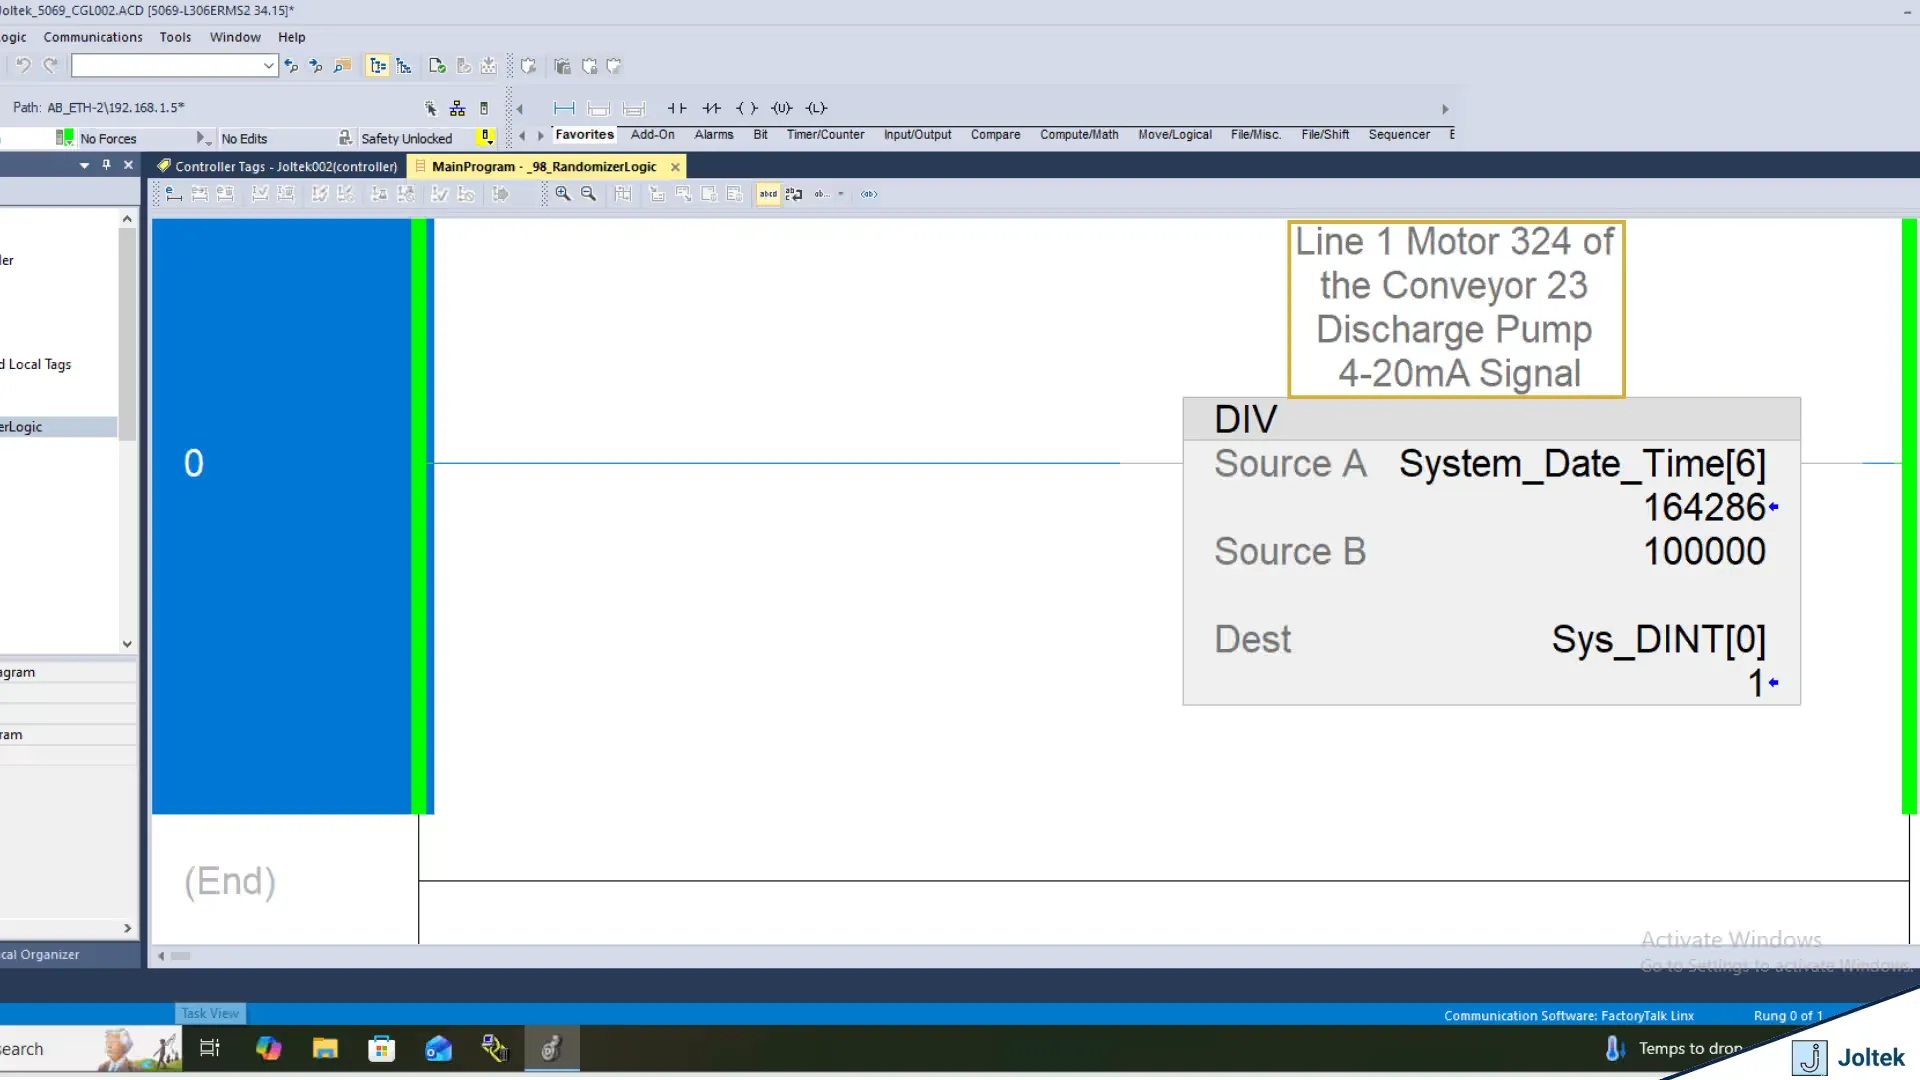Click the <ab> tag display icon

(x=869, y=194)
